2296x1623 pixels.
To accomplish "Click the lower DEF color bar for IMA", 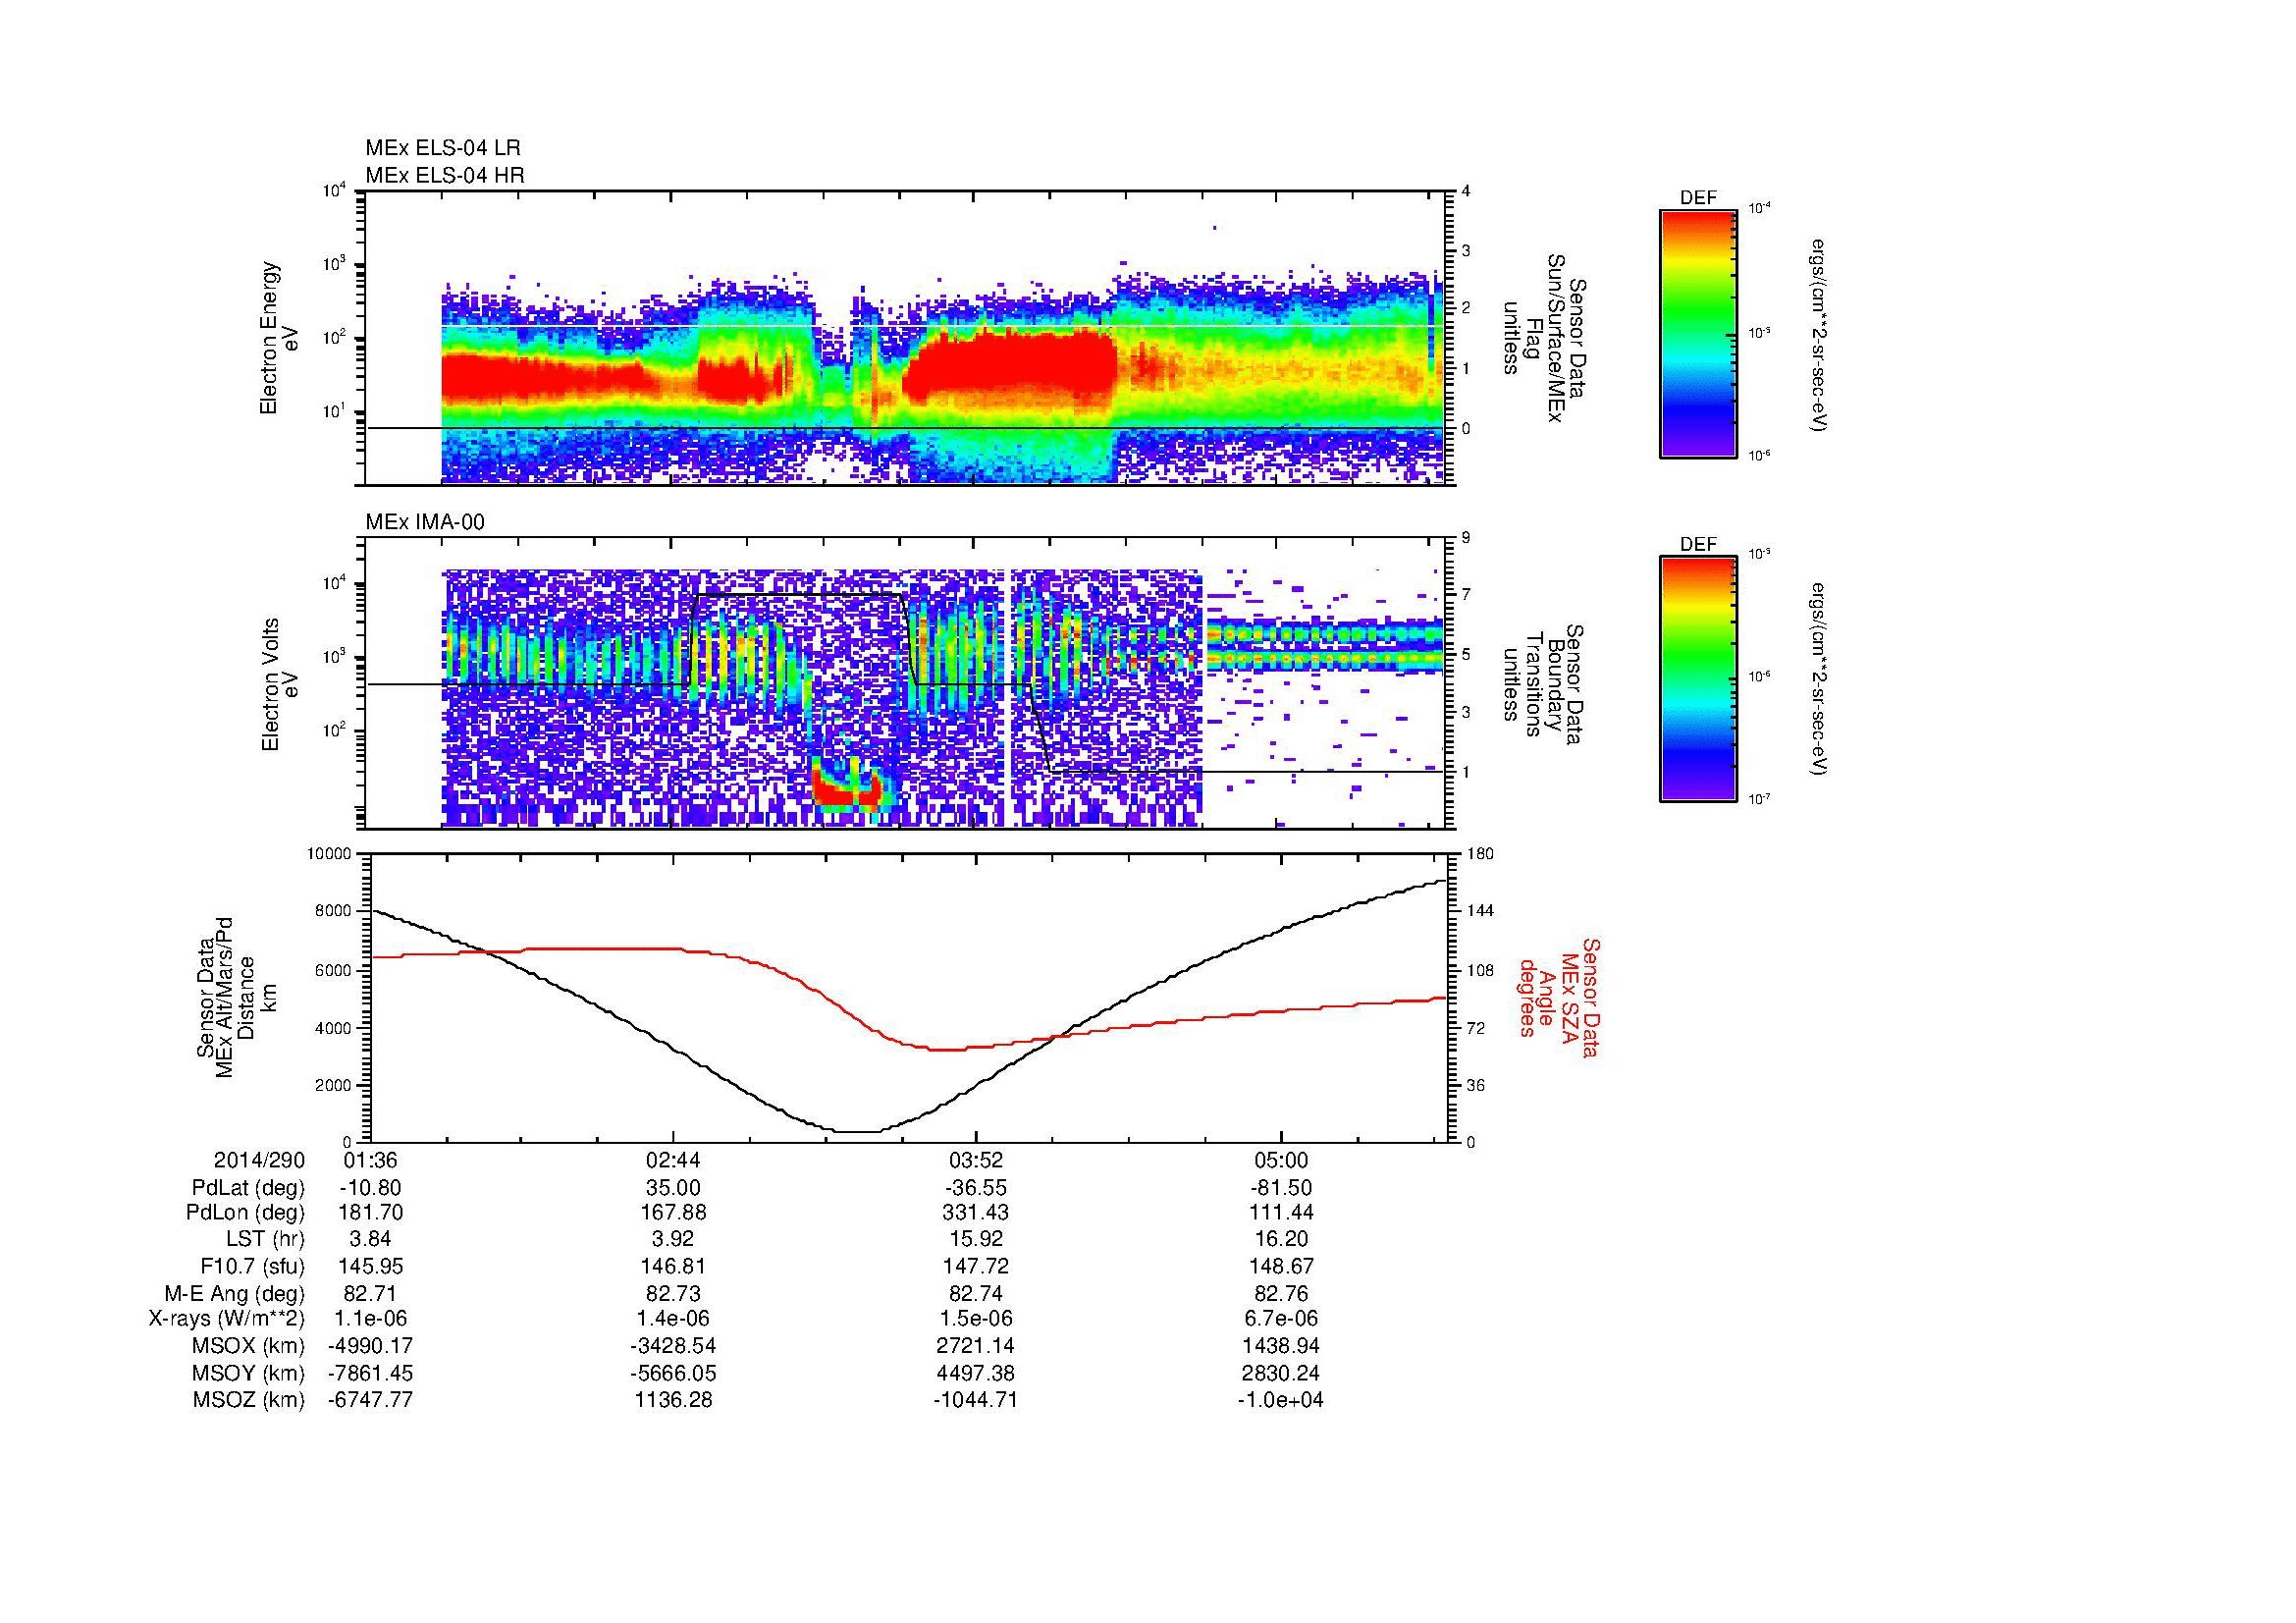I will 1698,679.
